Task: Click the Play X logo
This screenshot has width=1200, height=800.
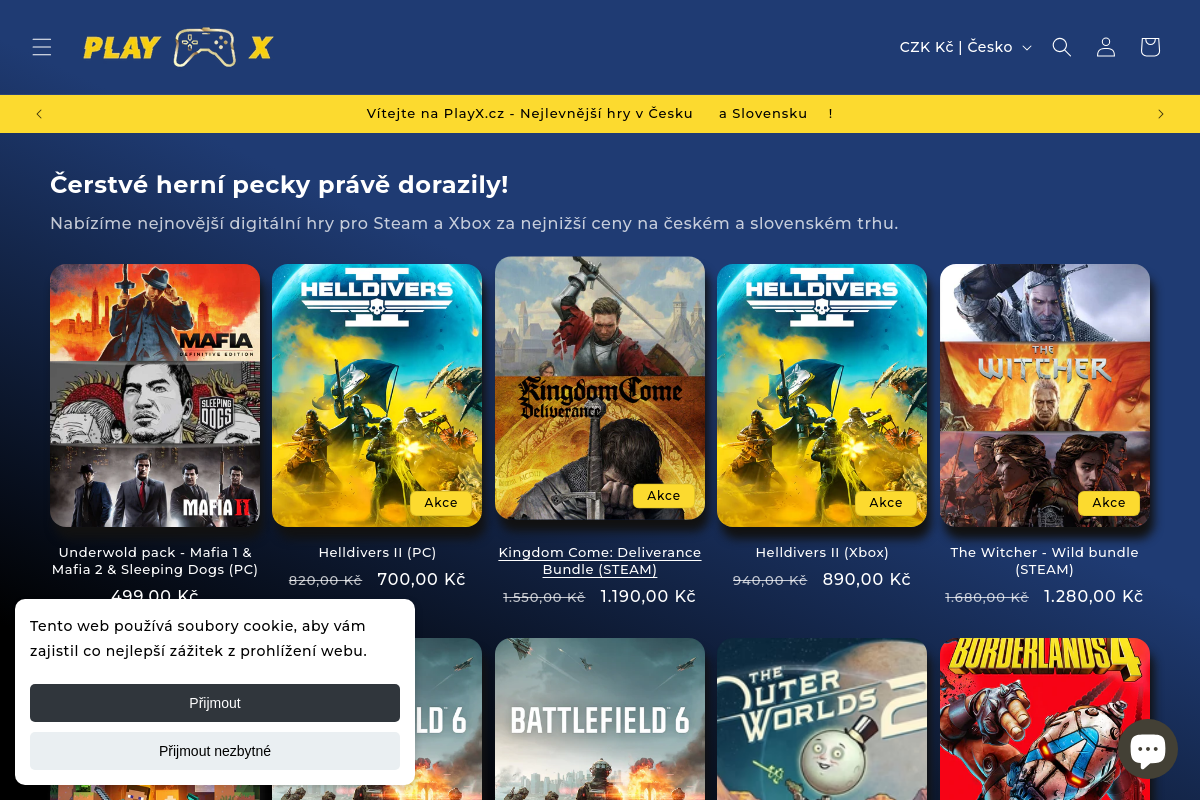Action: pyautogui.click(x=178, y=47)
